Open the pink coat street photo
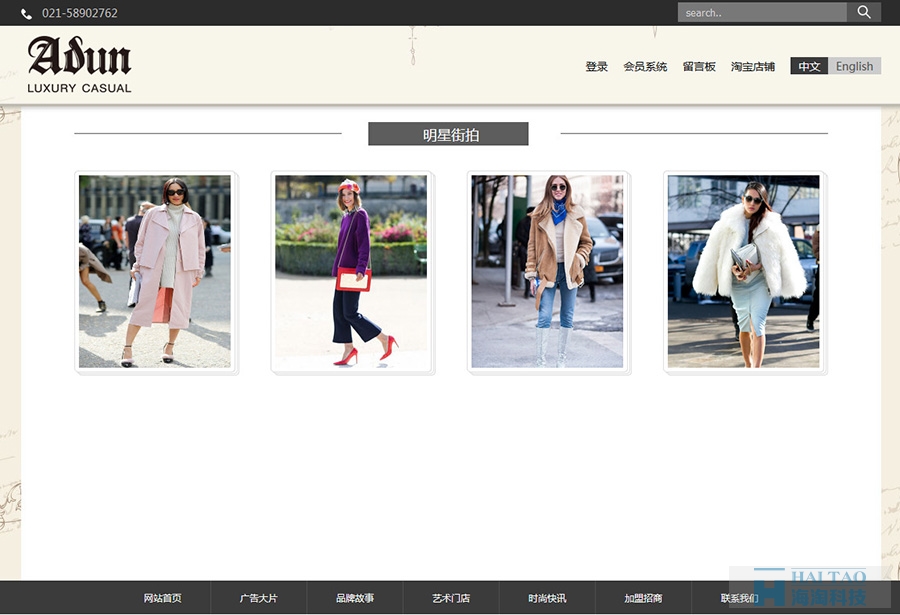The height and width of the screenshot is (615, 900). pos(155,272)
